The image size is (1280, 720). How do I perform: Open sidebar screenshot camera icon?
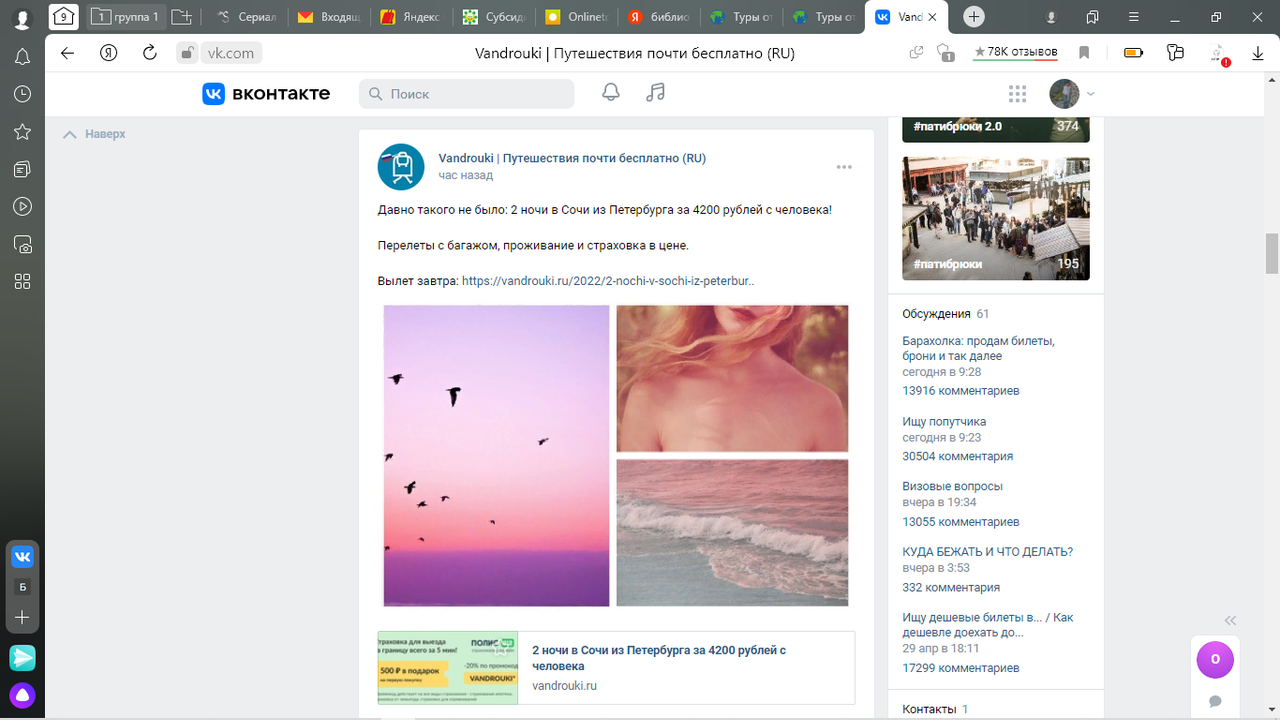coord(22,244)
